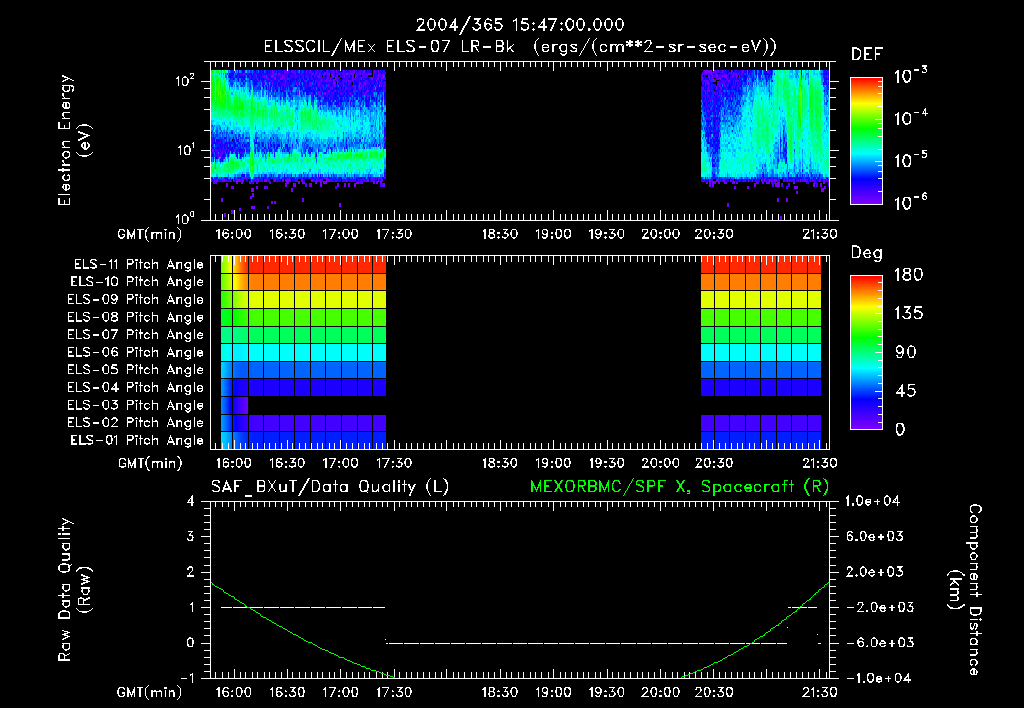The width and height of the screenshot is (1024, 708).
Task: Click the 16:00 time label under the spectrogram
Action: point(233,234)
